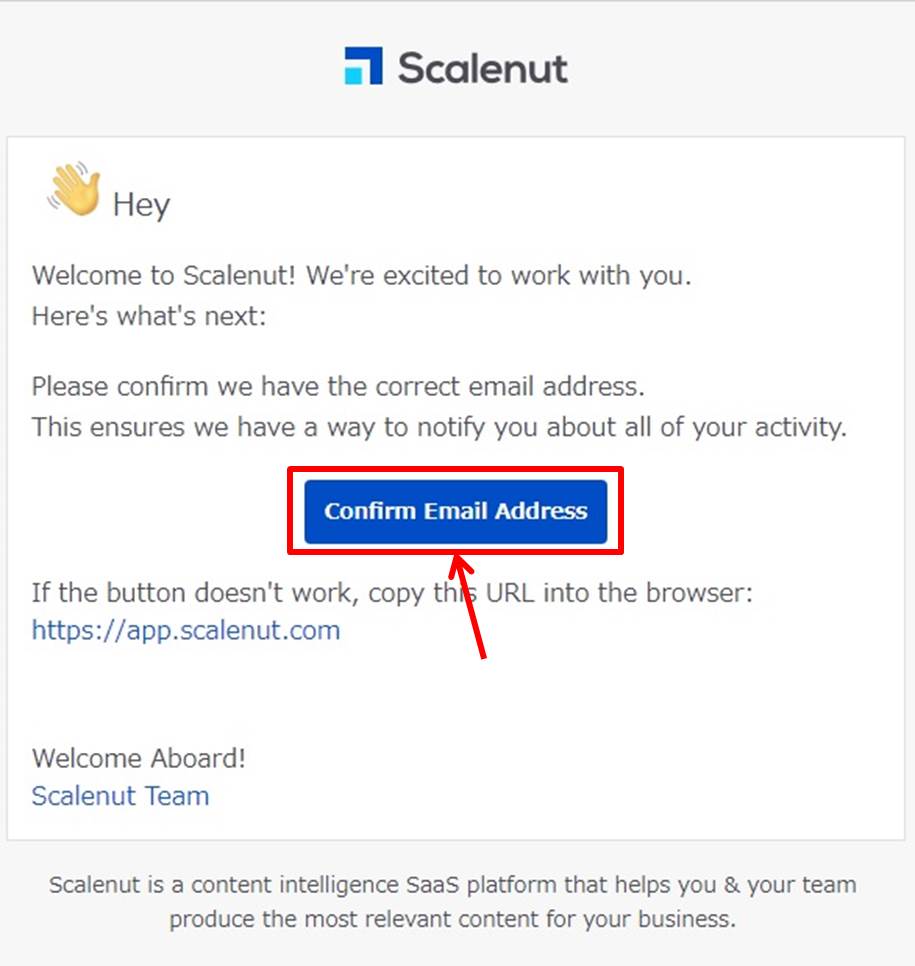This screenshot has width=915, height=966.
Task: Click the waving hand emoji
Action: [x=74, y=189]
